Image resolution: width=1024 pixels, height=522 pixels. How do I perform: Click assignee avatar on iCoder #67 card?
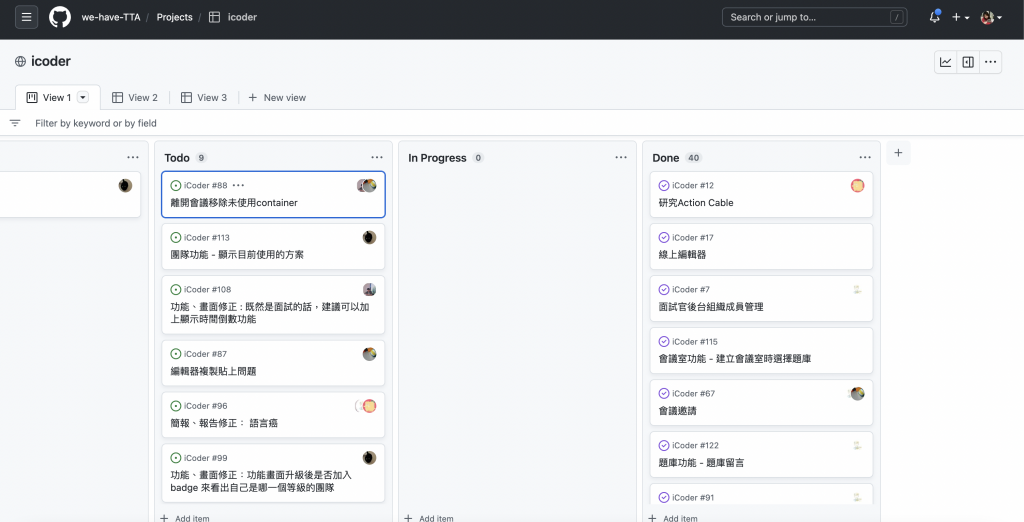[x=857, y=393]
